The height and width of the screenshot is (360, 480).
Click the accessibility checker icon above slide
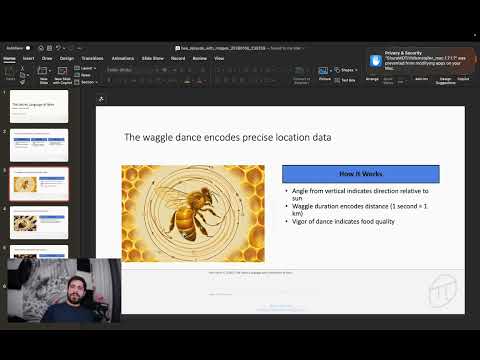tap(101, 99)
